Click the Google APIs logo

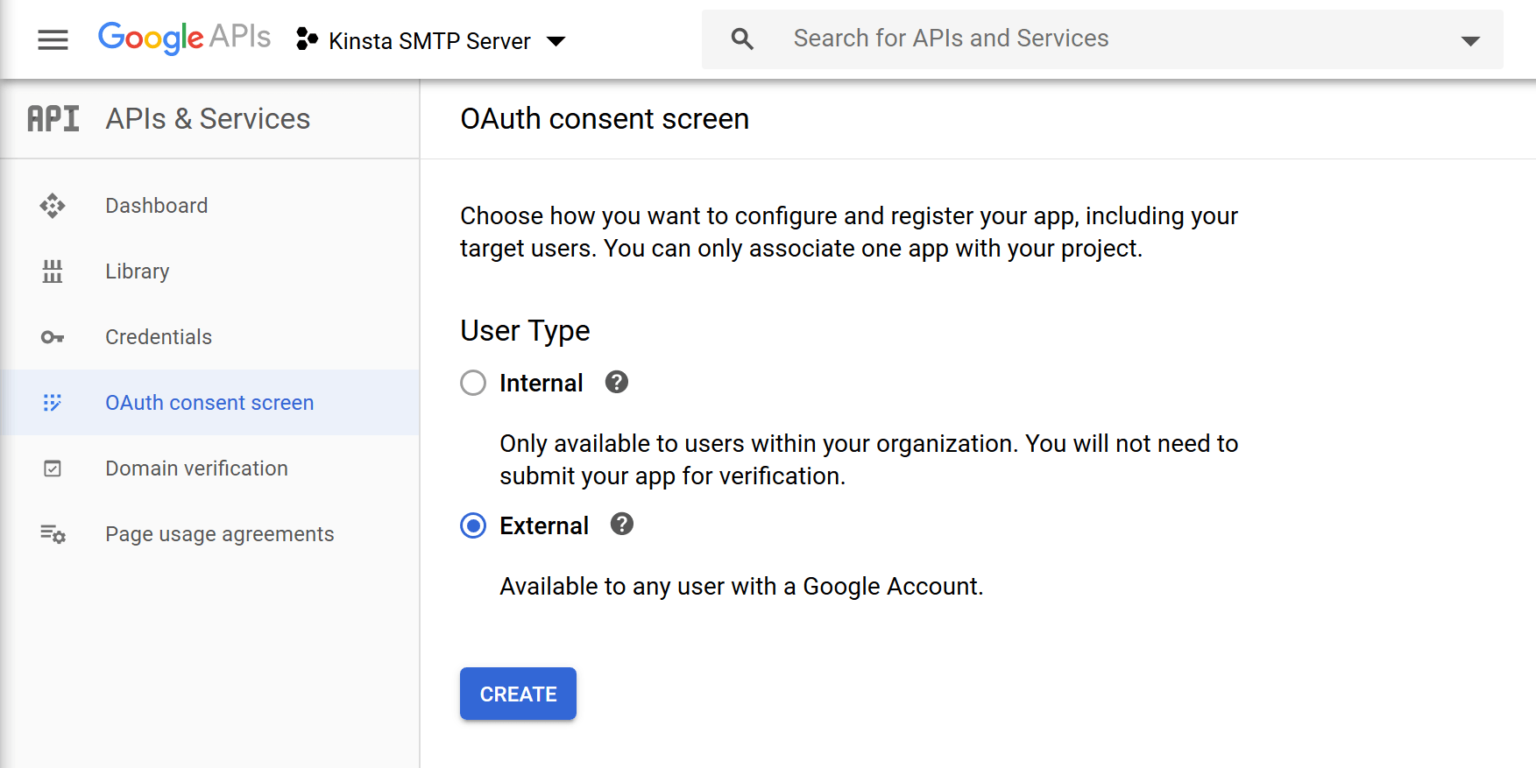point(184,38)
